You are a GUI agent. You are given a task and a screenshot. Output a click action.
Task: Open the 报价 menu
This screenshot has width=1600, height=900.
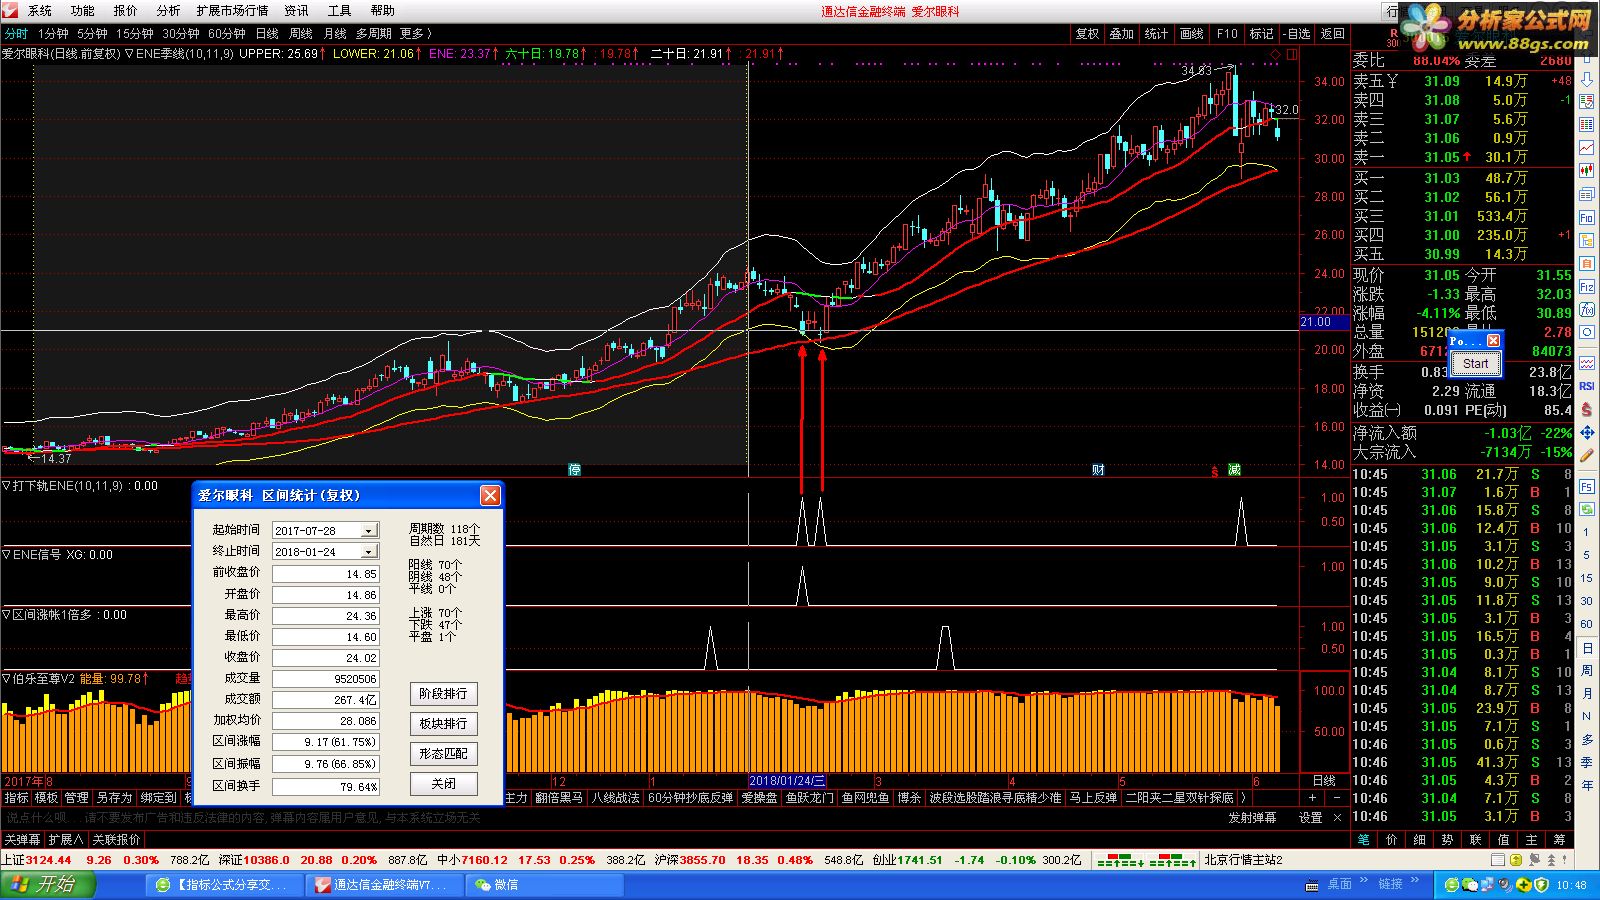click(126, 11)
